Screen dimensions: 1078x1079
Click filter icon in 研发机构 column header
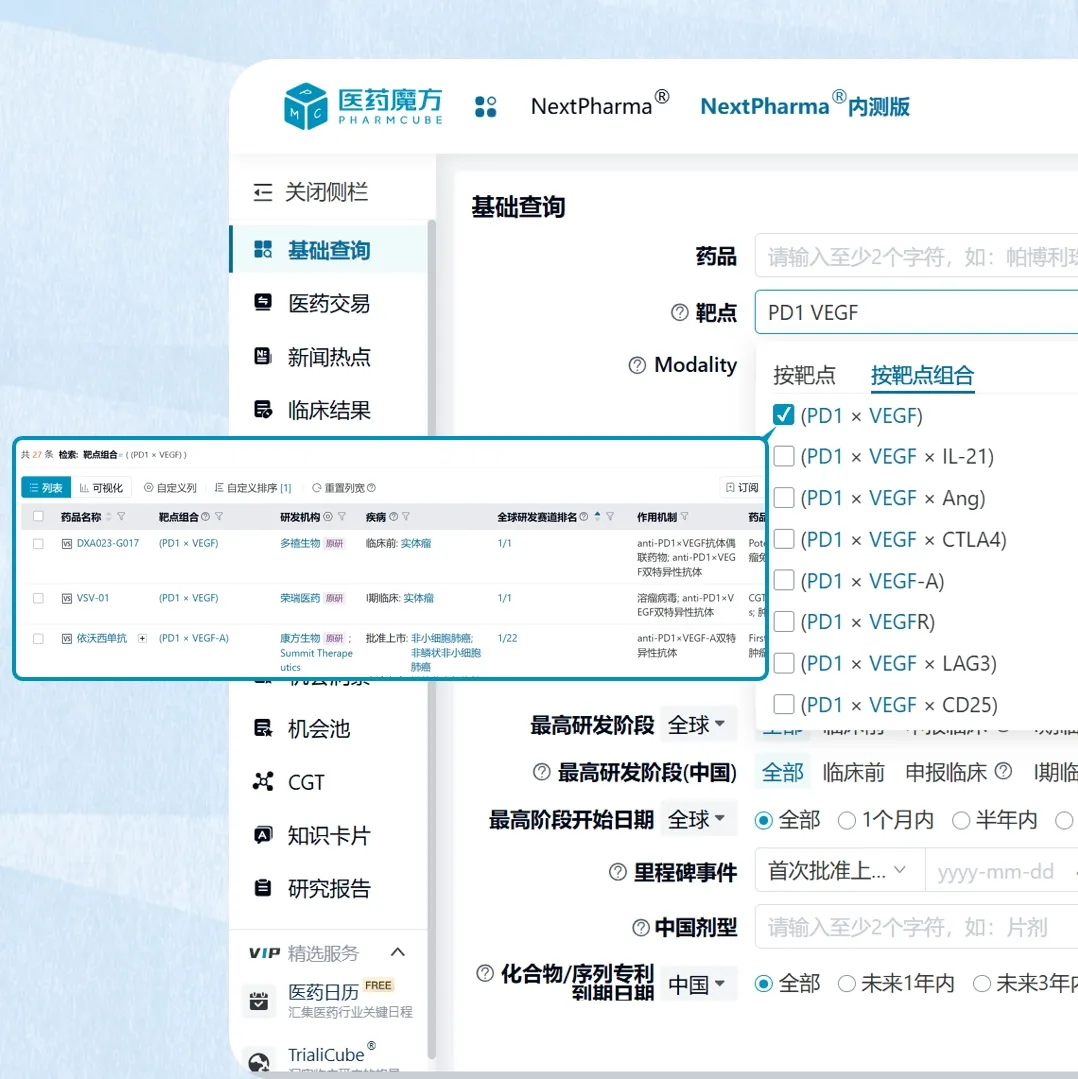(341, 516)
